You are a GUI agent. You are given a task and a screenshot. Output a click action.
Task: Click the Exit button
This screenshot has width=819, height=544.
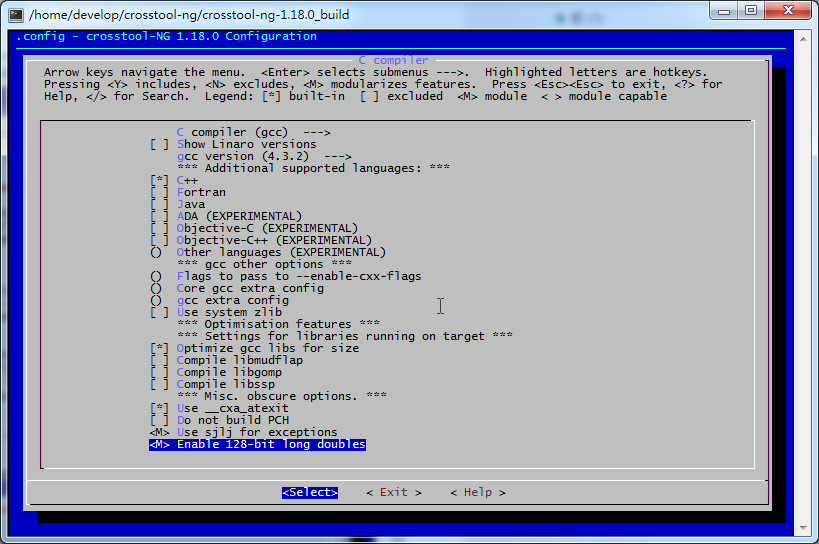point(394,493)
